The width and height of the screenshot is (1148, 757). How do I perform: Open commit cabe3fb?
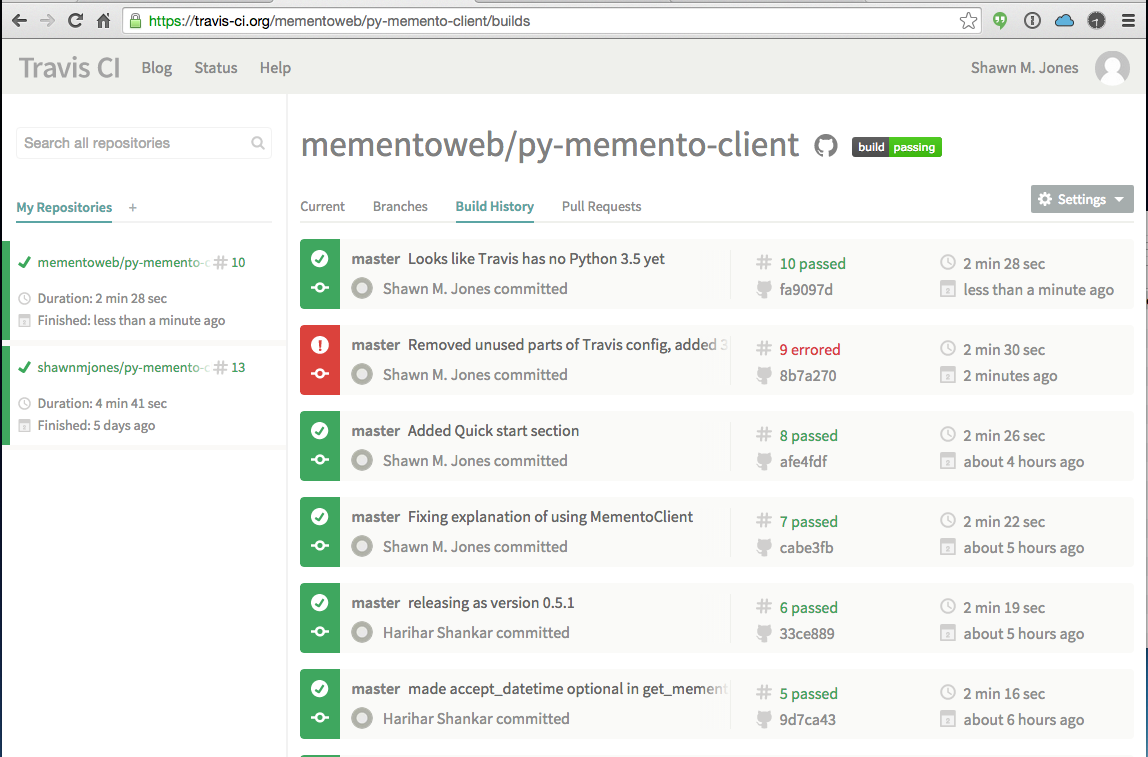(x=806, y=548)
